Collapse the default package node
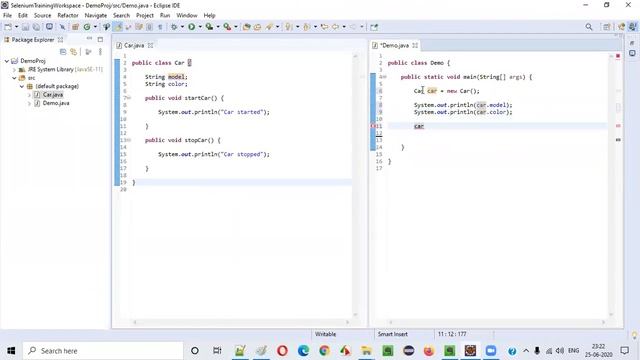This screenshot has height=360, width=640. click(22, 87)
